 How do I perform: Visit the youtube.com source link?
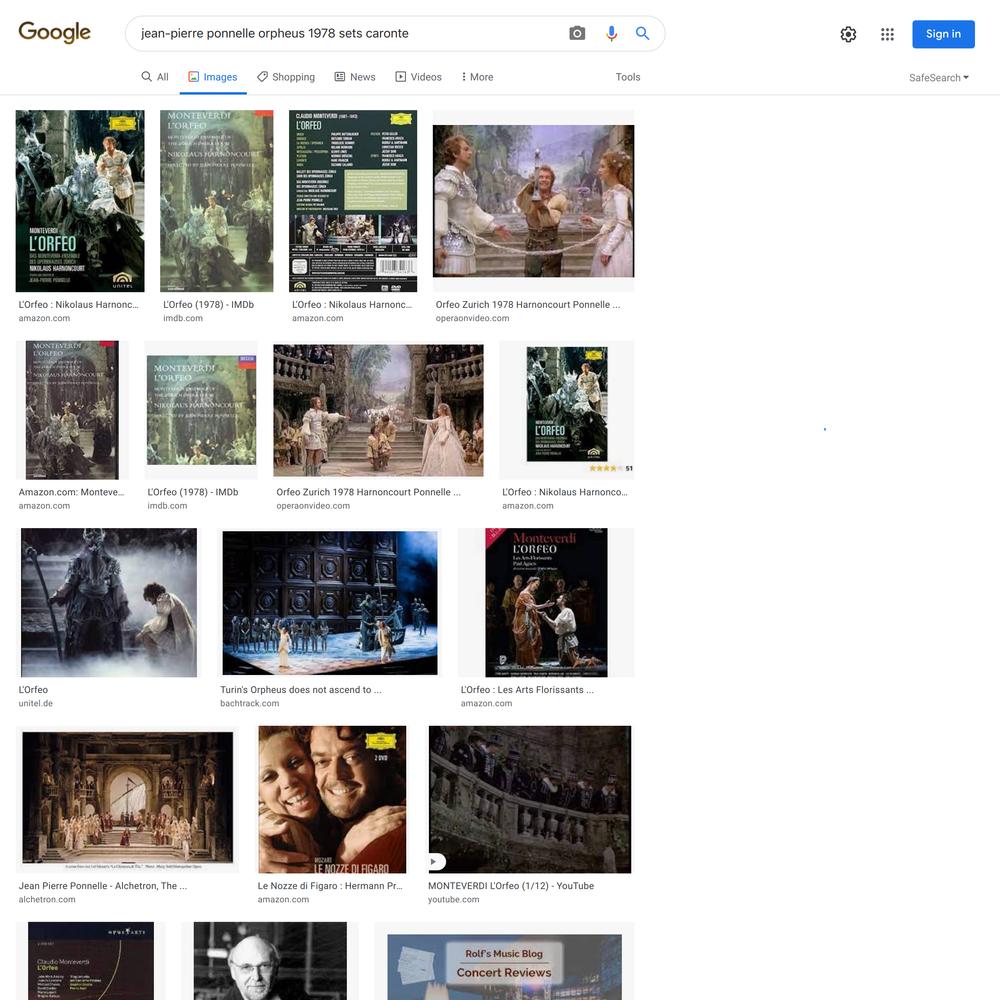[453, 899]
